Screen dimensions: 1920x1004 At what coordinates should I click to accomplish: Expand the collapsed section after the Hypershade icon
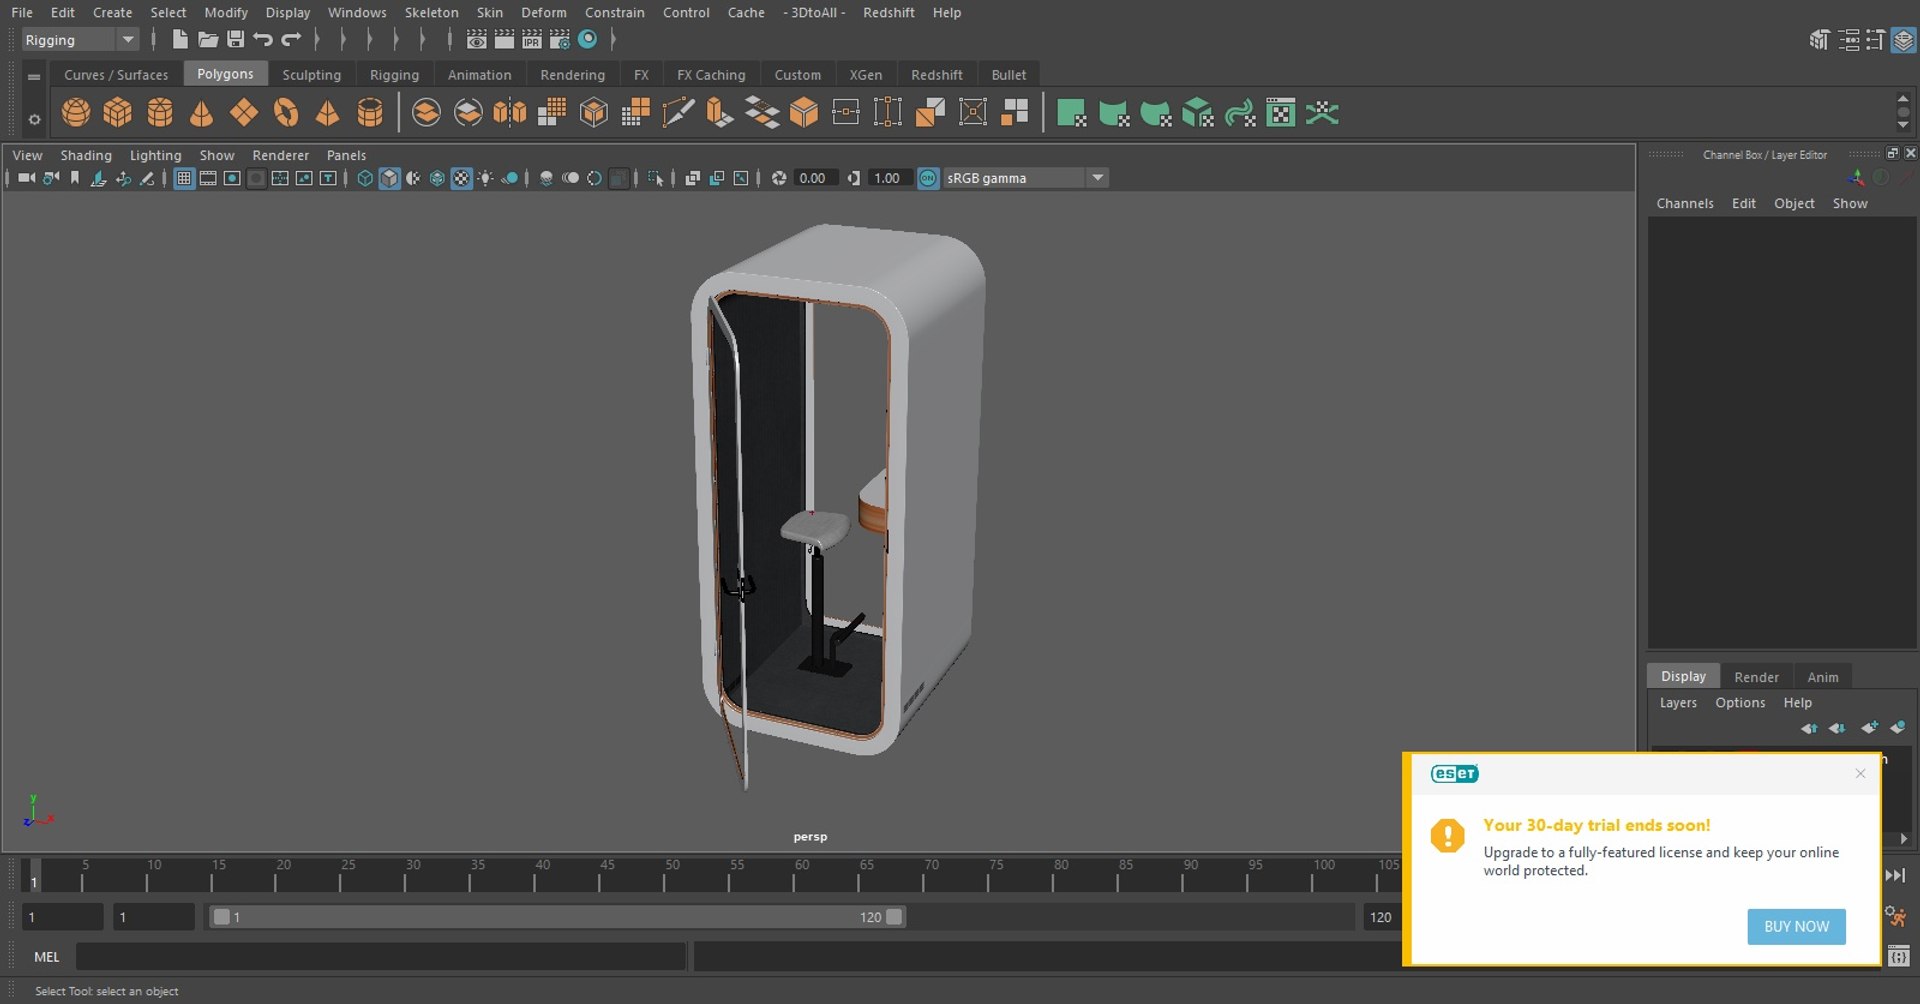[x=613, y=39]
